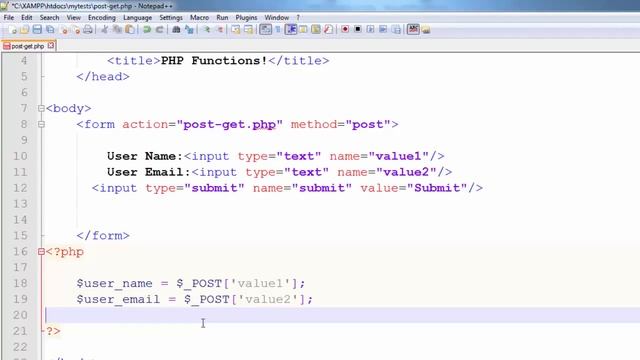Collapse the body fold marker on line 7

tap(41, 109)
